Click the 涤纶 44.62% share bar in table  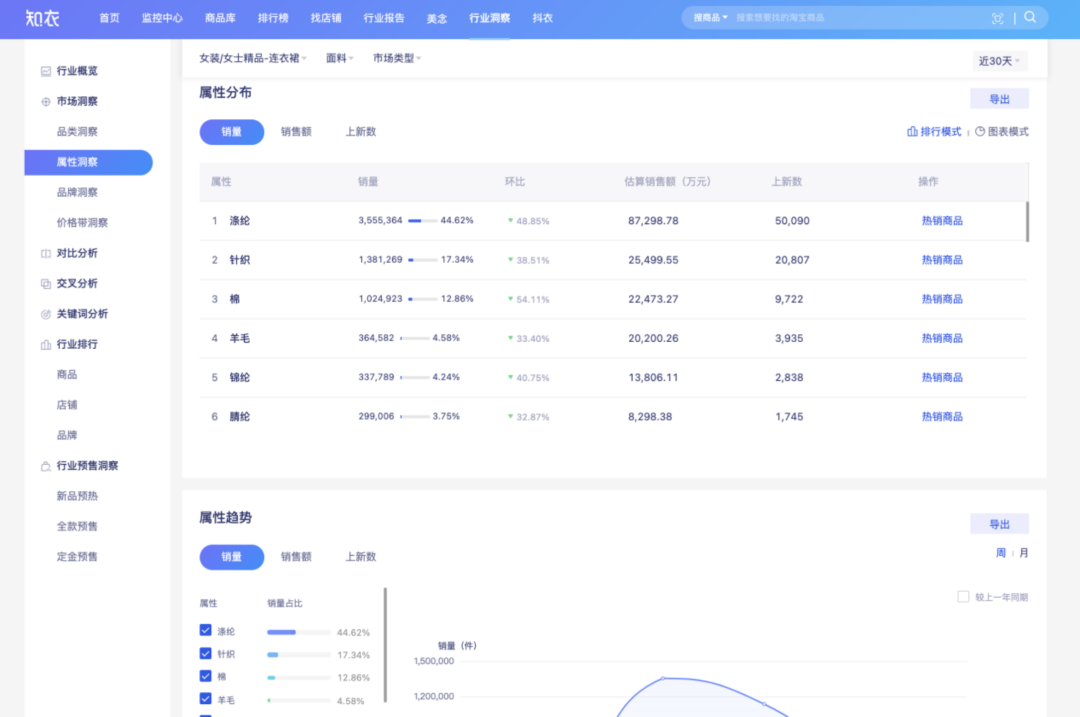(422, 221)
